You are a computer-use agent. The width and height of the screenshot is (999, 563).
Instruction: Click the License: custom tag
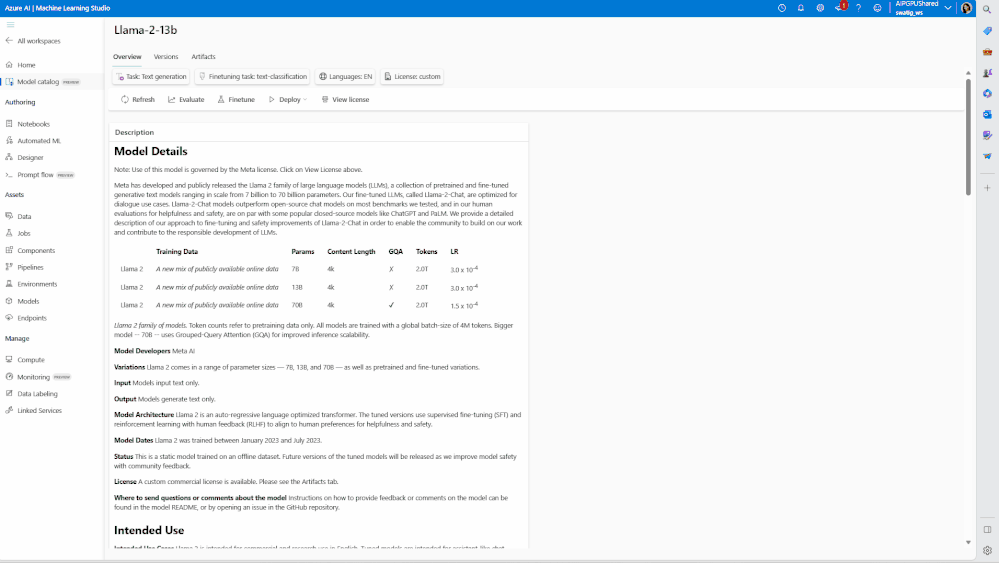point(412,76)
